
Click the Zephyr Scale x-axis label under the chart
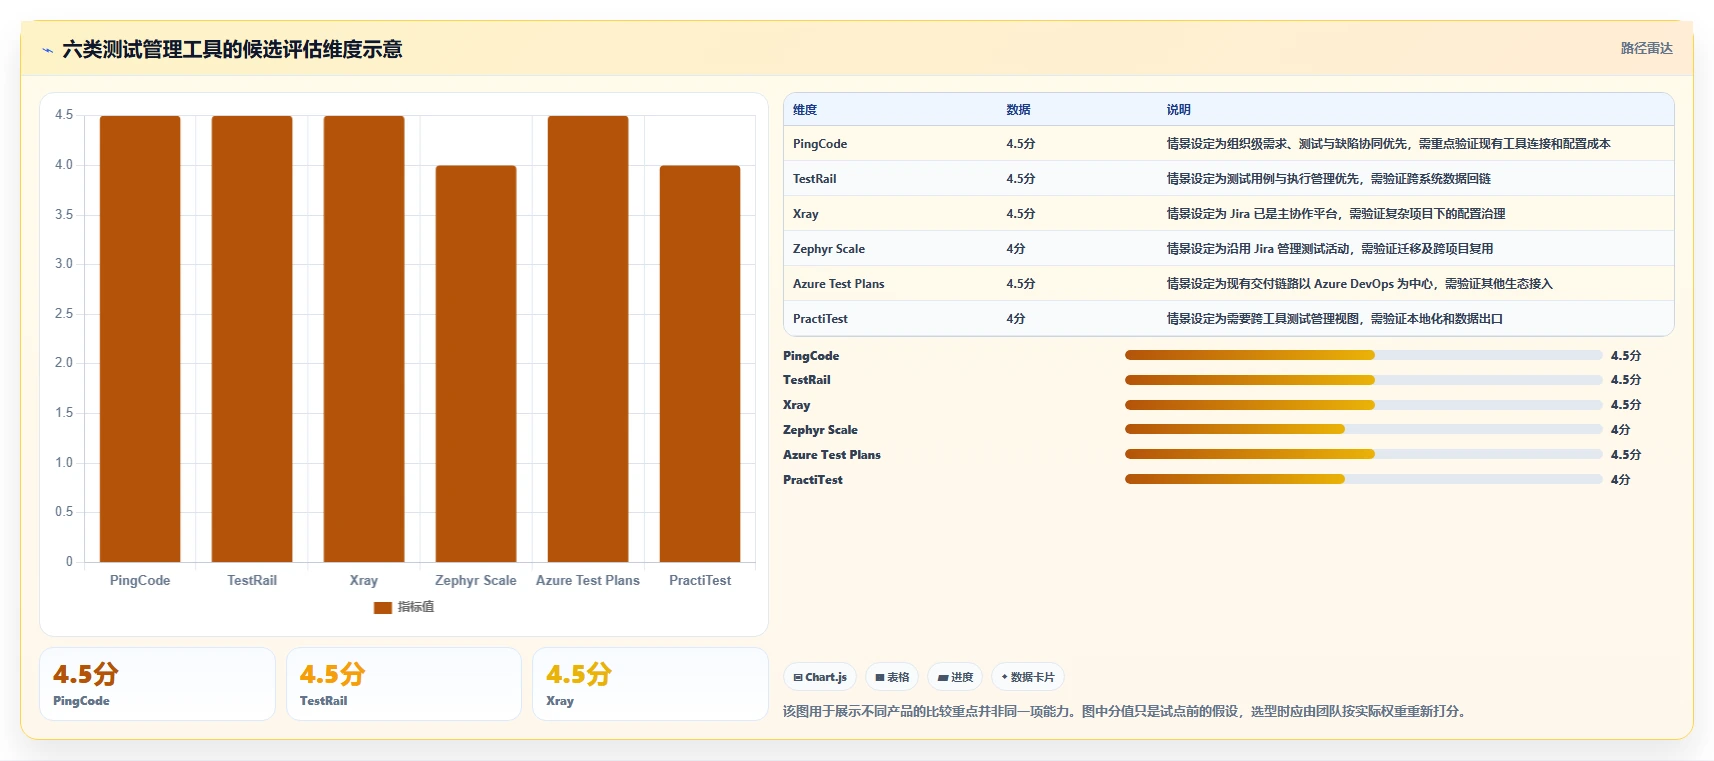tap(476, 580)
